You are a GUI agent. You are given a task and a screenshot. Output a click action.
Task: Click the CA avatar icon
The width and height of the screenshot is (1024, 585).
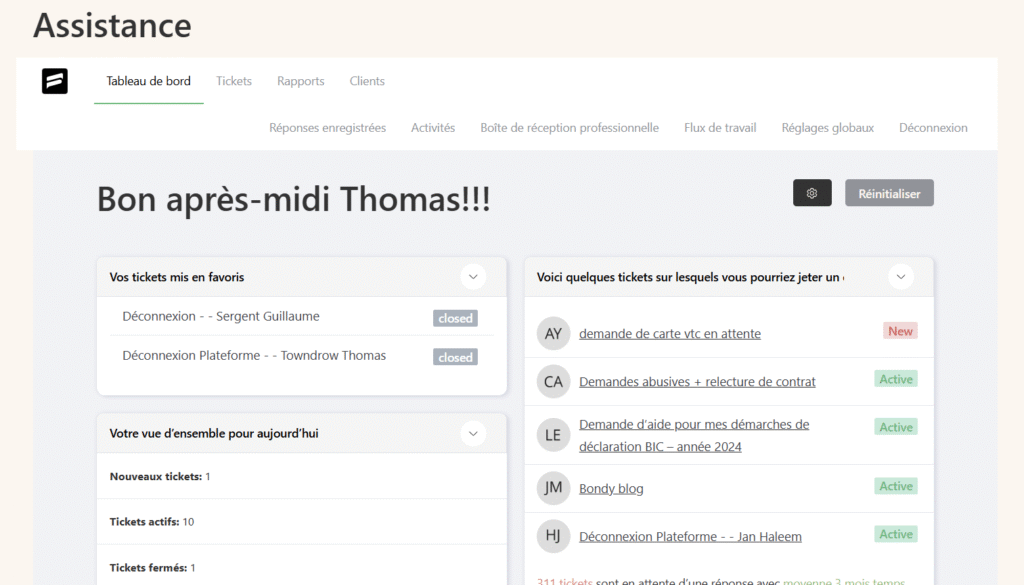[553, 382]
